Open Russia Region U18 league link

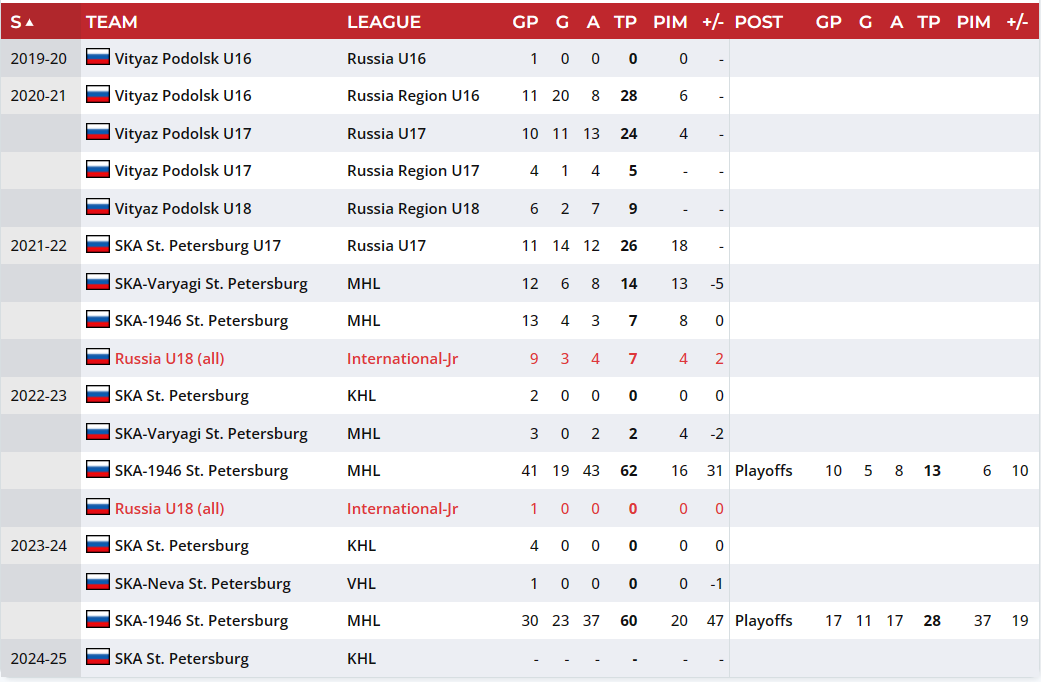click(413, 209)
